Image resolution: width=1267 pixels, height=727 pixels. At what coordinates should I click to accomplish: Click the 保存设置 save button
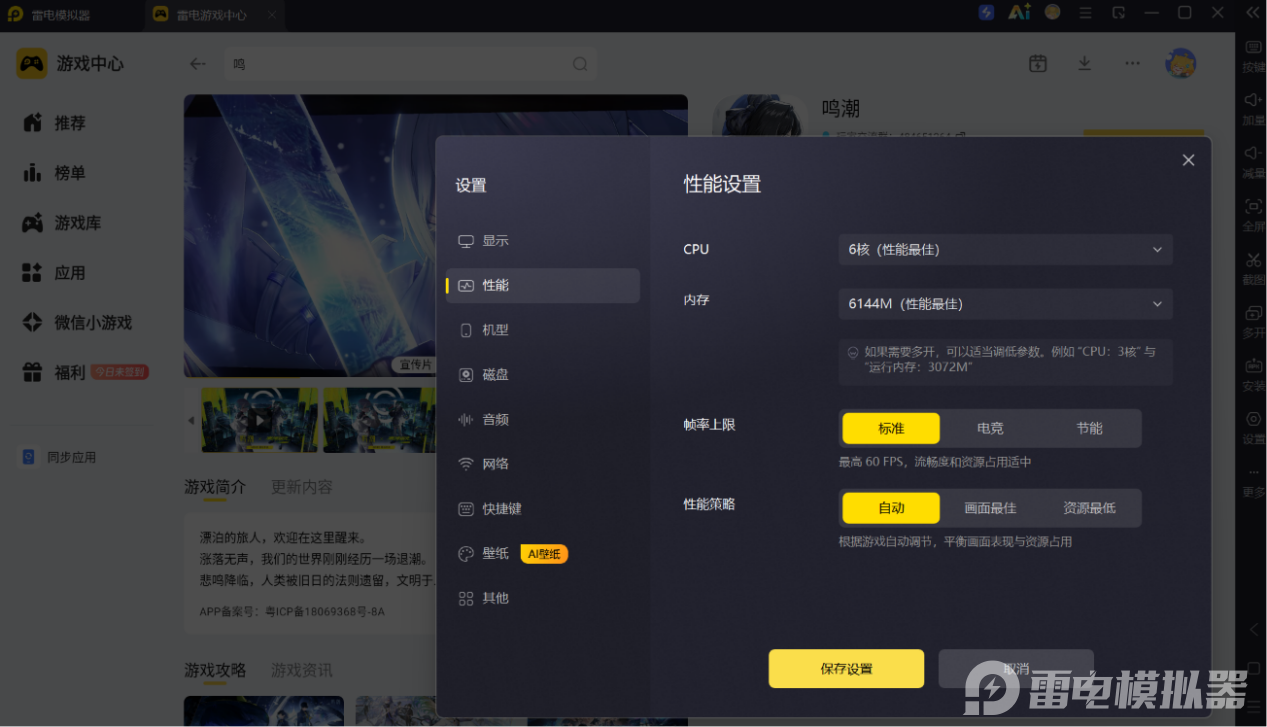coord(846,669)
